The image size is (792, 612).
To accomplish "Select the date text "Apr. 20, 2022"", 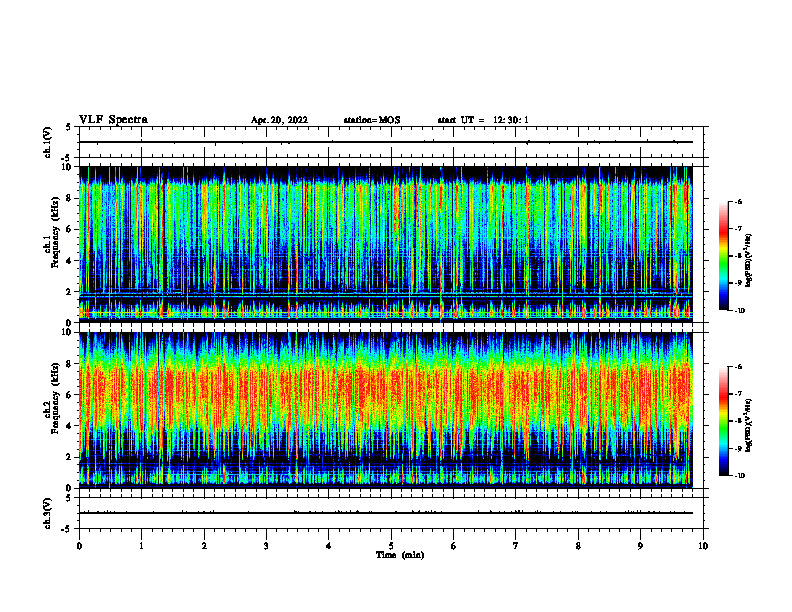I will coord(279,120).
